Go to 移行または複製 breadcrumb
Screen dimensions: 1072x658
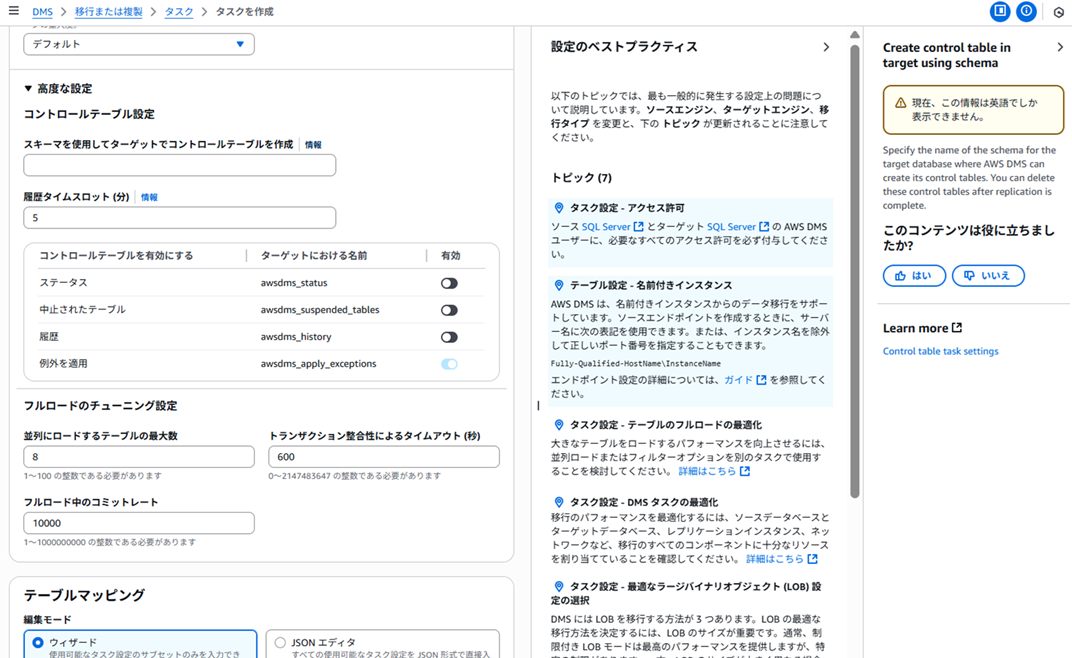109,12
